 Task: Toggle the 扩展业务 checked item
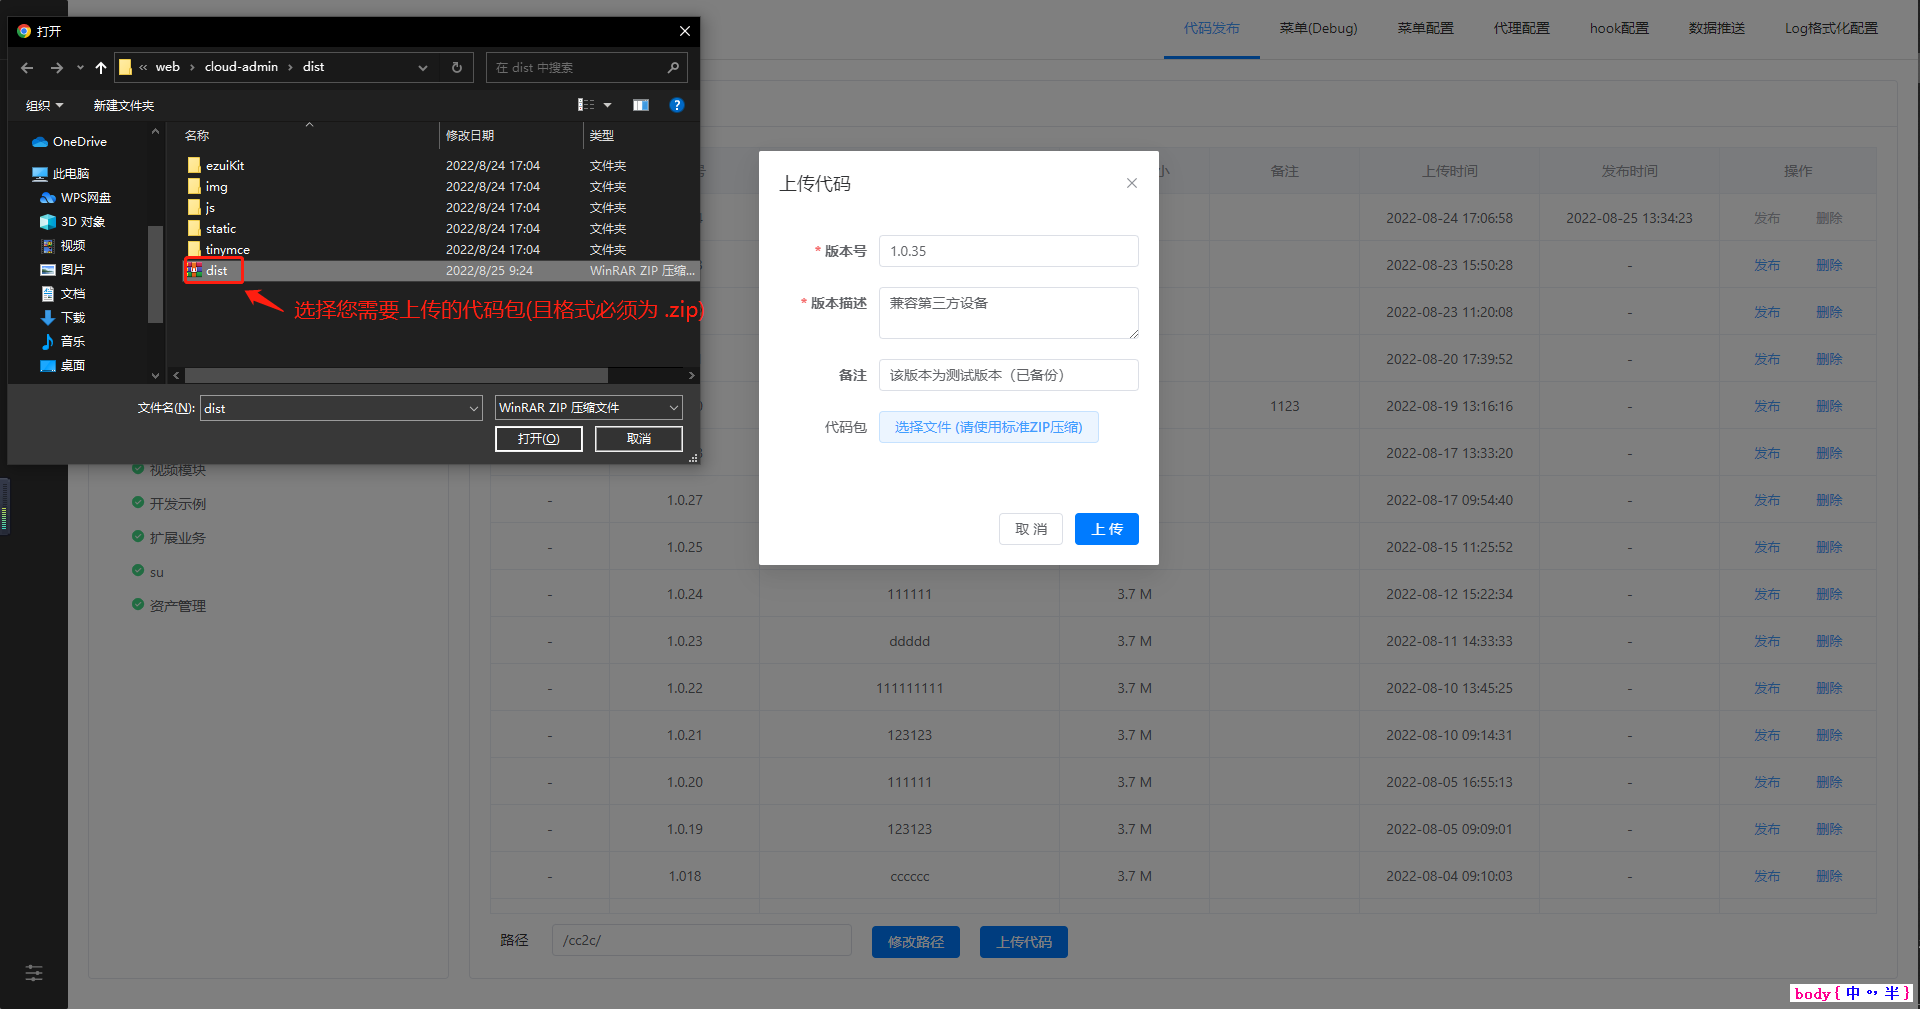138,537
